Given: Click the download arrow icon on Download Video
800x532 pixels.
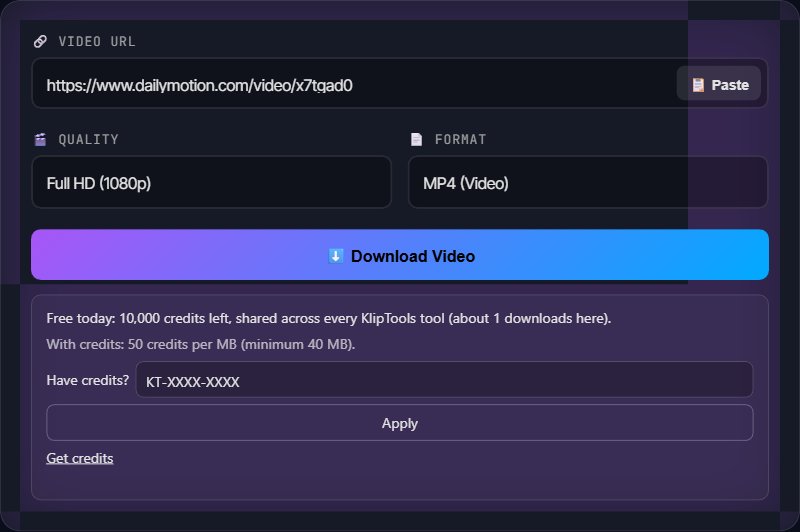Looking at the screenshot, I should 336,256.
